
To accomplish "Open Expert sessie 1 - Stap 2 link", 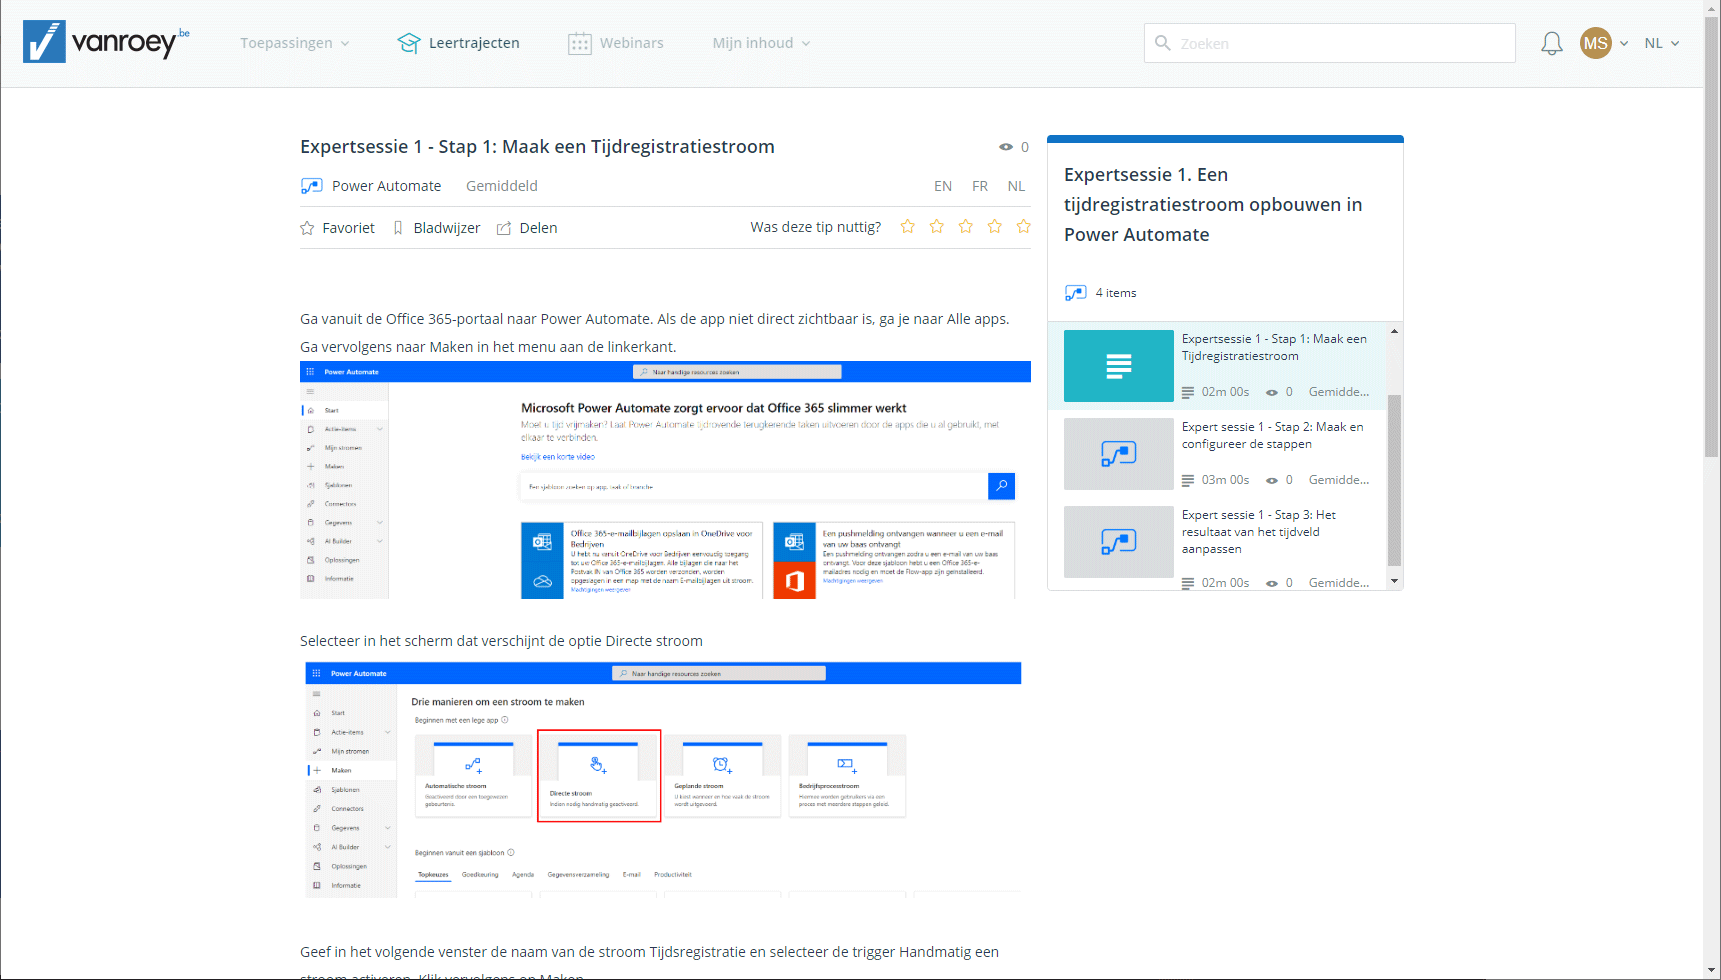I will click(1272, 435).
